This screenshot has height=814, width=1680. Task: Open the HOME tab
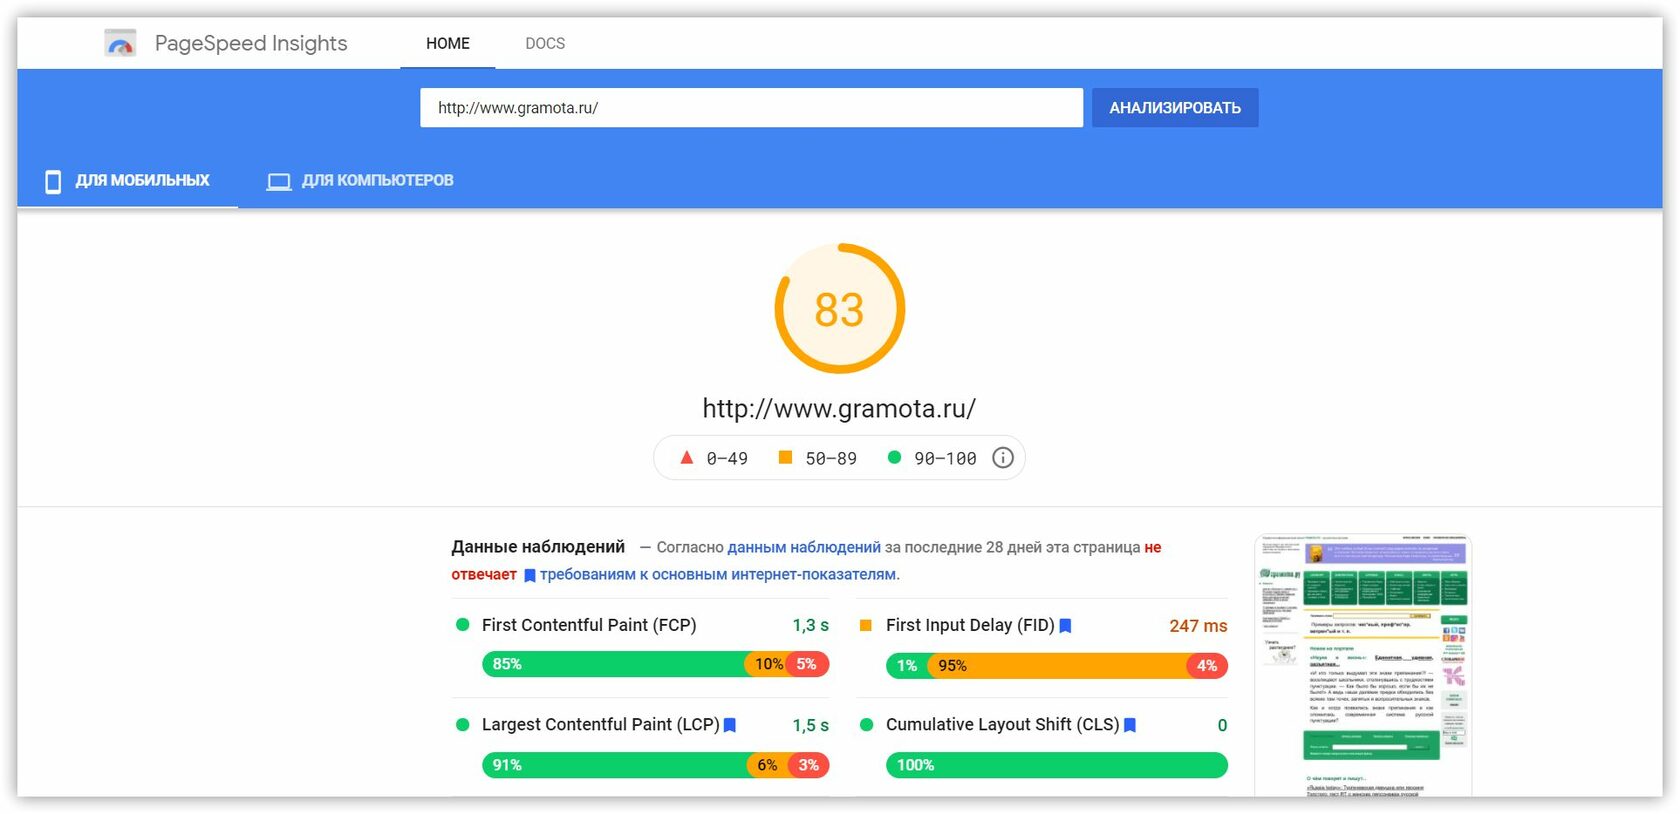point(447,43)
